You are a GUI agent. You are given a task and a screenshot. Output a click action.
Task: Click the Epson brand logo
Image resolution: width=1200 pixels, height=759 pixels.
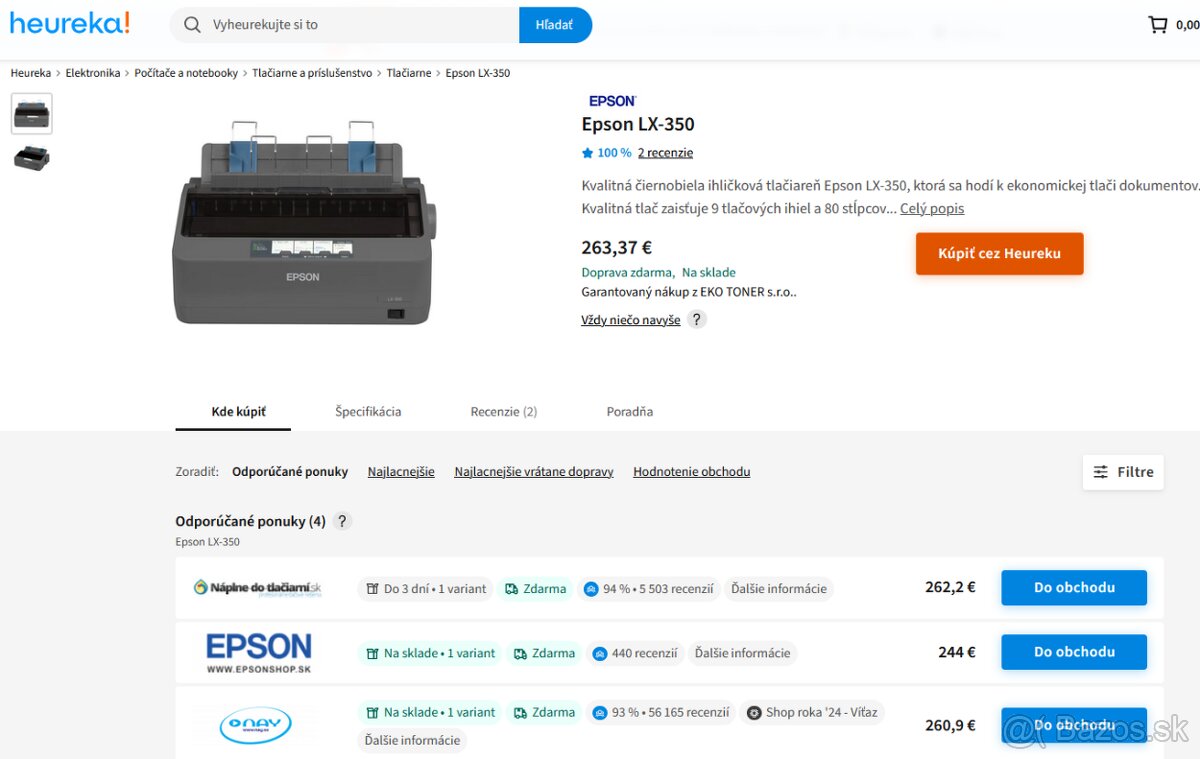612,101
